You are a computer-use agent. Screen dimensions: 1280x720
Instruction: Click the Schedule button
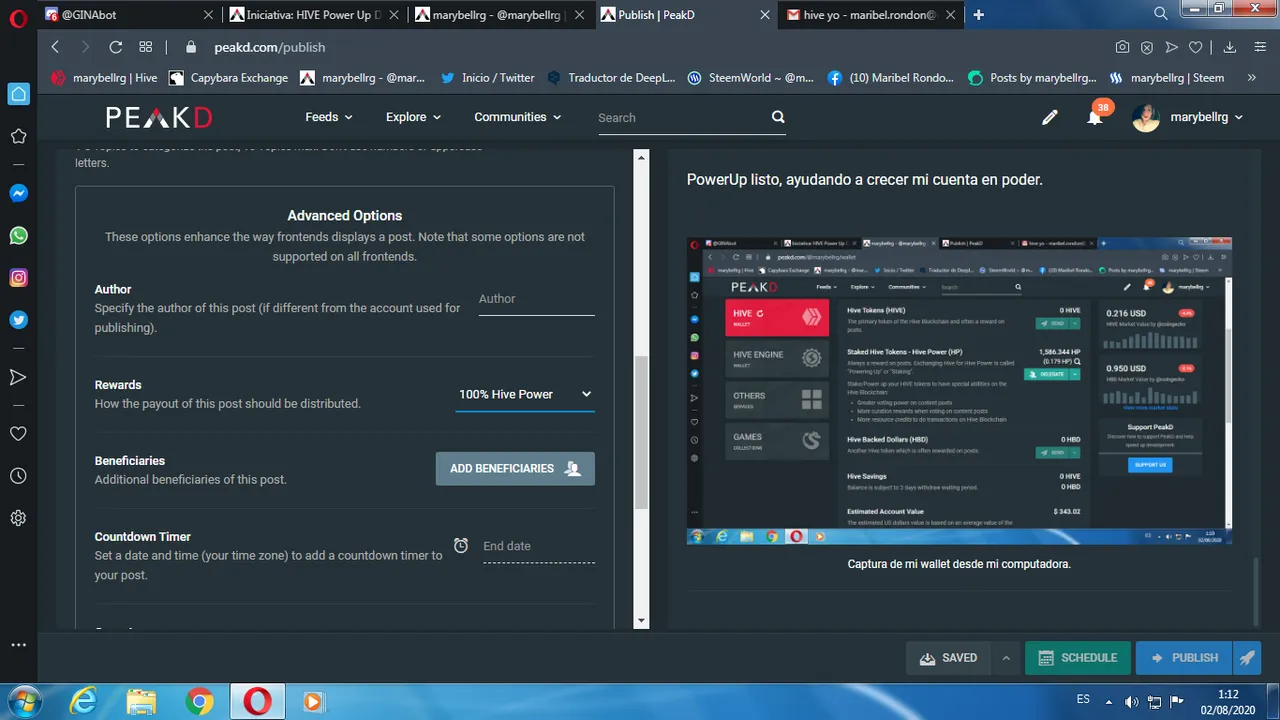[1078, 658]
